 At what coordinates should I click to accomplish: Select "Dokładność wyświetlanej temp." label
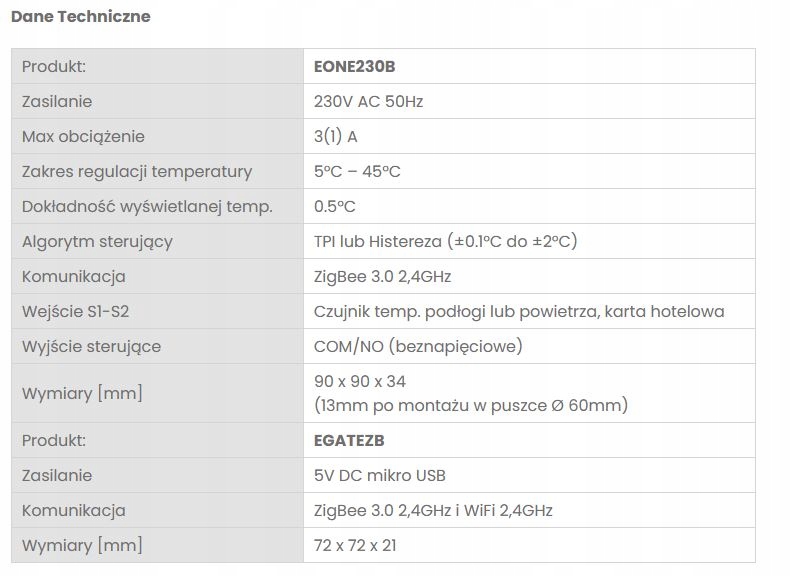click(147, 206)
